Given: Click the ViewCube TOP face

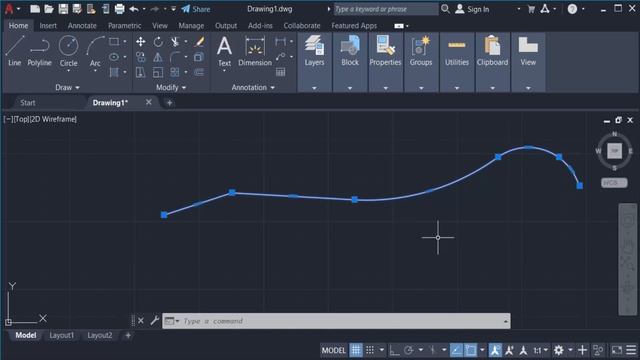Looking at the screenshot, I should coord(614,151).
